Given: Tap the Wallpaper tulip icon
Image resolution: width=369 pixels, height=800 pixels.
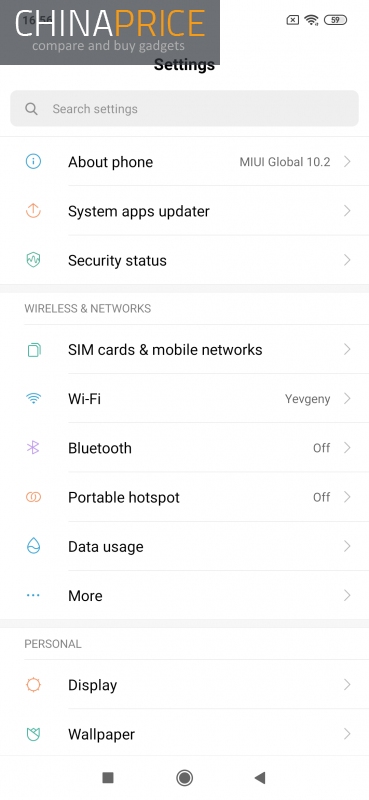Looking at the screenshot, I should (33, 734).
